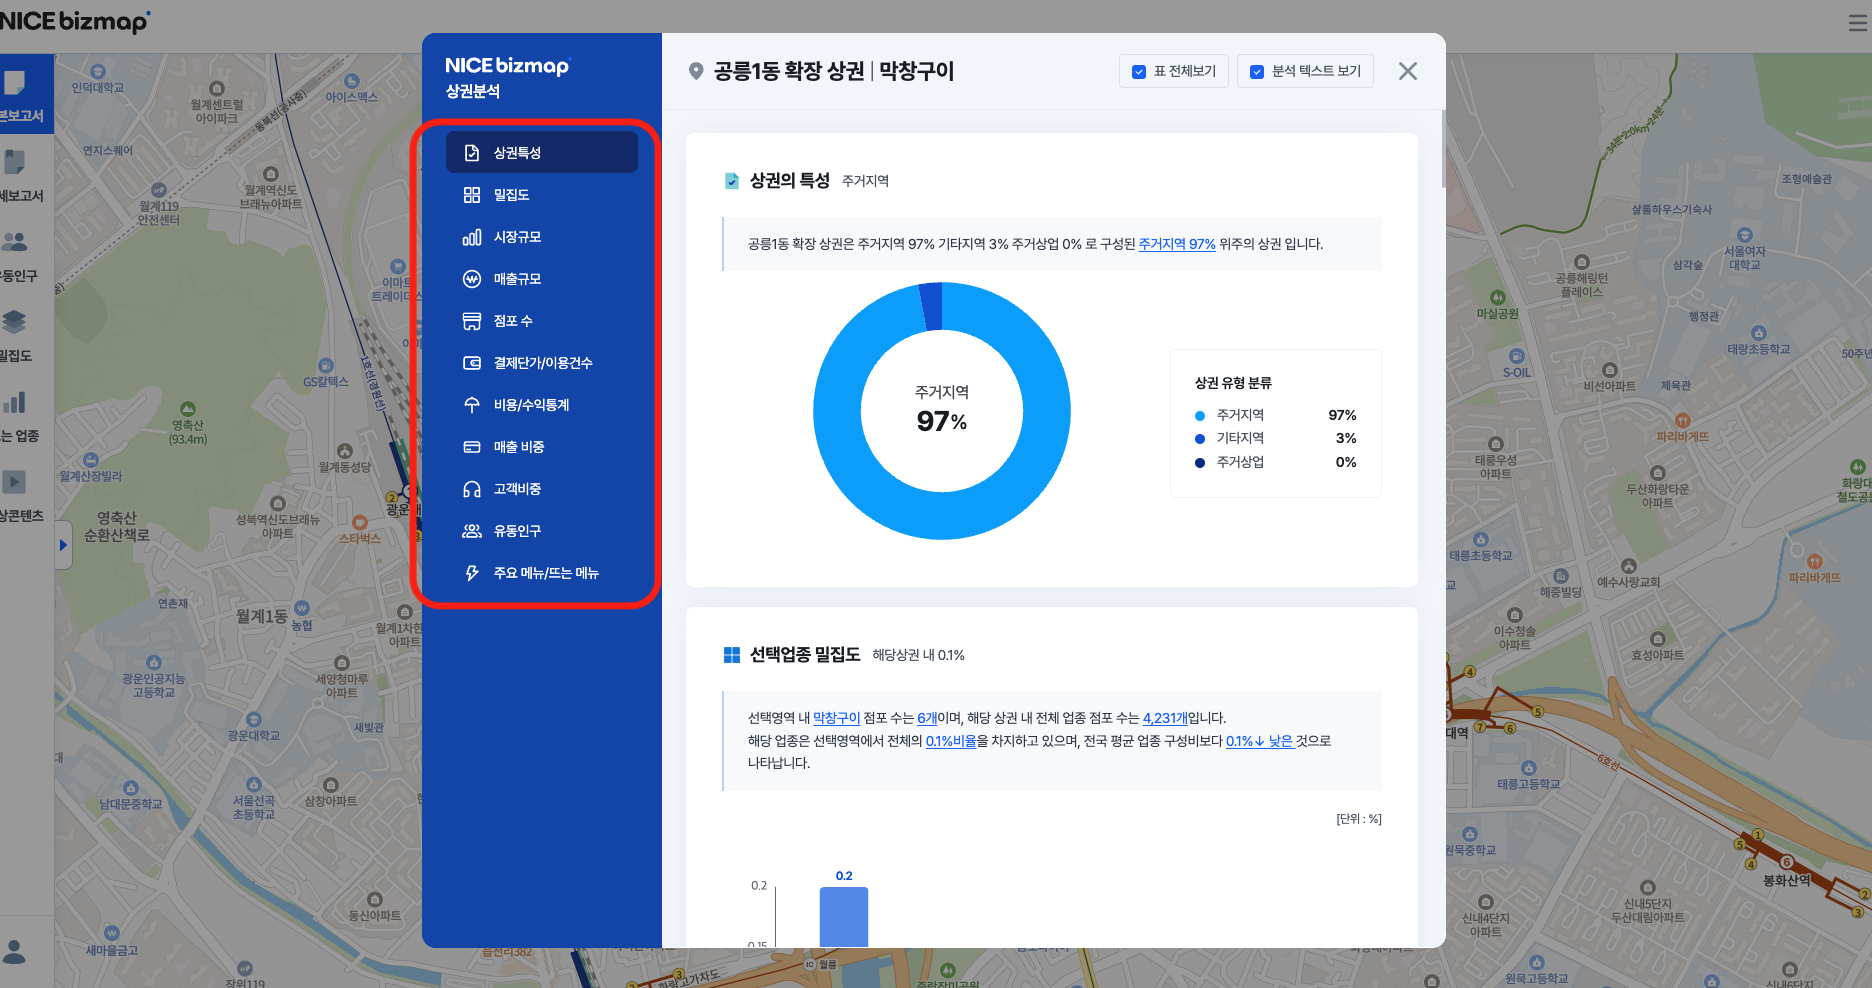Image resolution: width=1872 pixels, height=988 pixels.
Task: Click the 선택업종 밀집도 section heading icon
Action: point(732,655)
